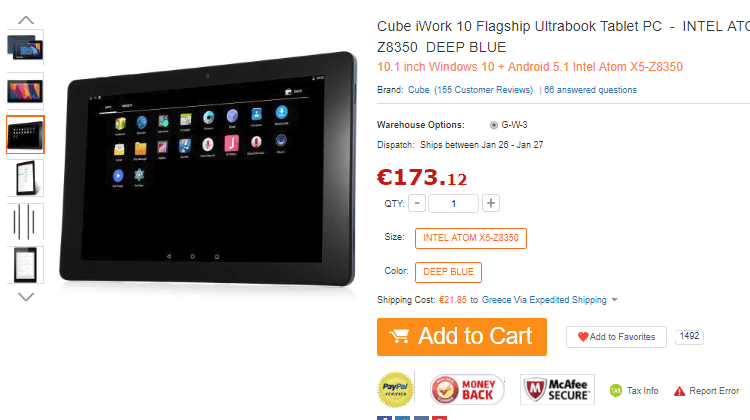Choose the DEEP BLUE color option
This screenshot has height=420, width=750.
pyautogui.click(x=448, y=272)
